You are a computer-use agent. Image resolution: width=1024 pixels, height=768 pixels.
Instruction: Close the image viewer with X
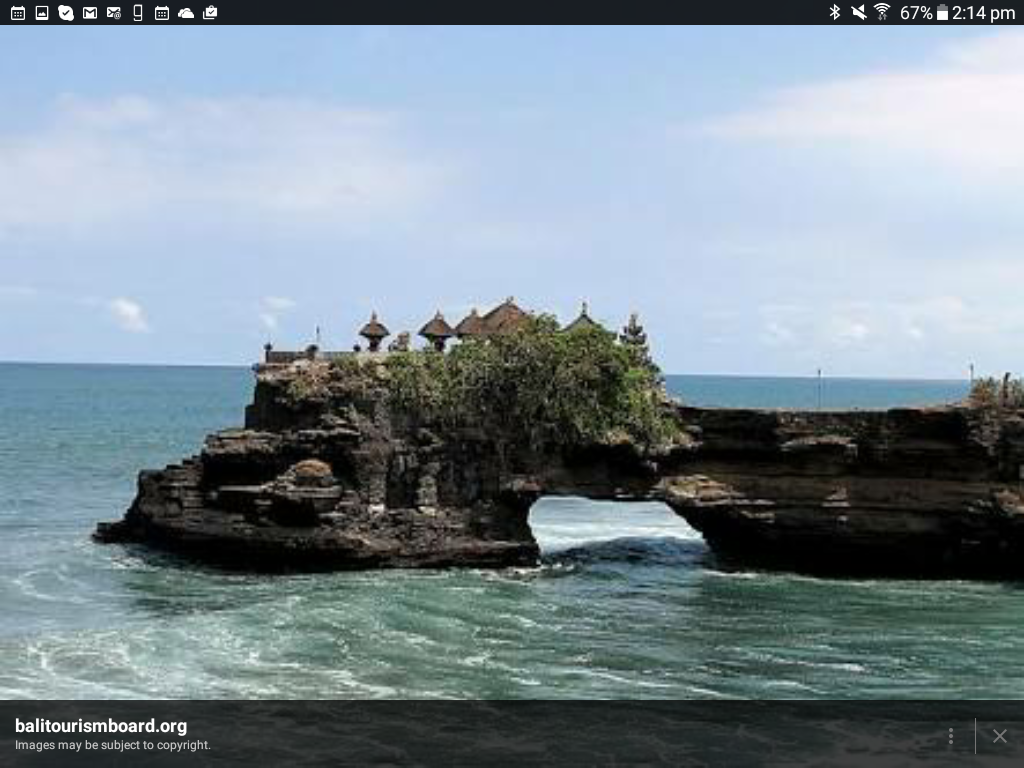(999, 736)
